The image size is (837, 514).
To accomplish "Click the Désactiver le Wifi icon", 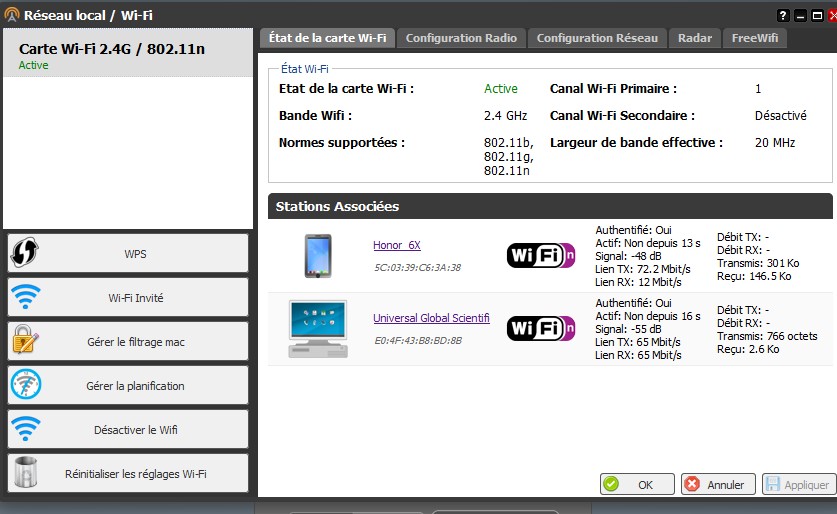I will [24, 429].
